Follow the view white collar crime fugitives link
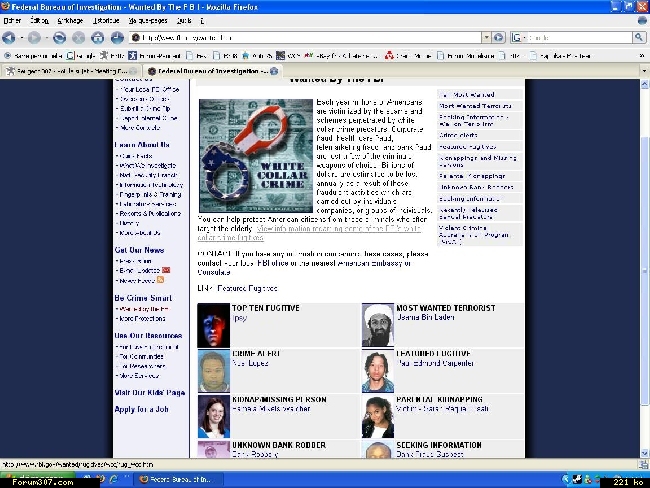The height and width of the screenshot is (488, 650). tap(309, 233)
